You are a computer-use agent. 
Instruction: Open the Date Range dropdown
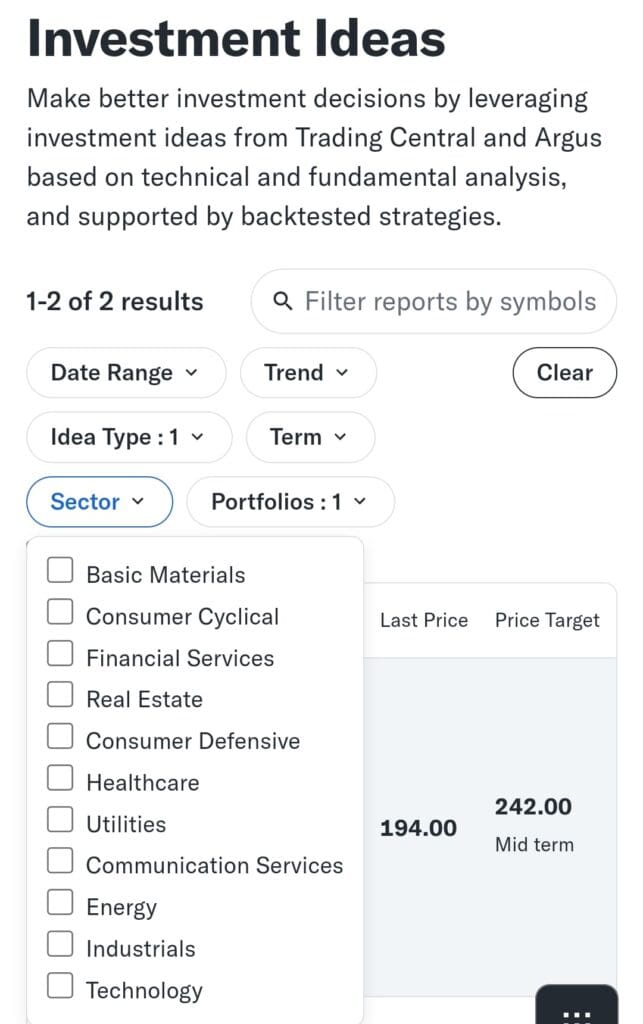(x=124, y=373)
